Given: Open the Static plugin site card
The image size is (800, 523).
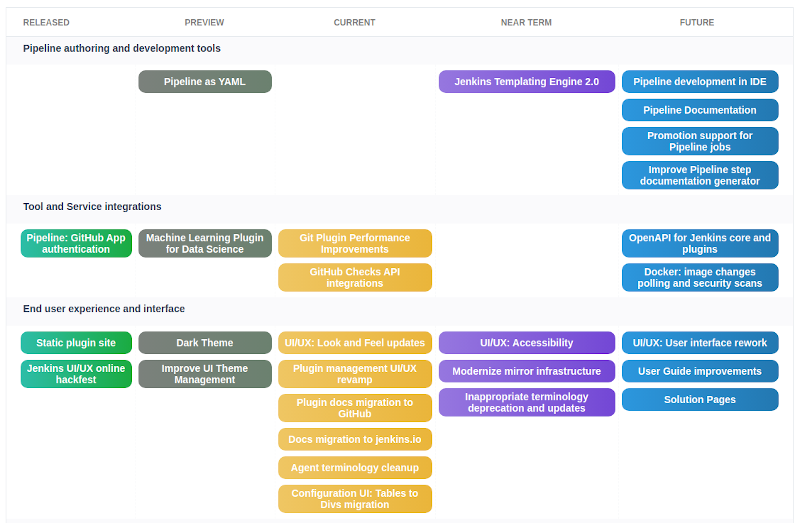Looking at the screenshot, I should [76, 343].
